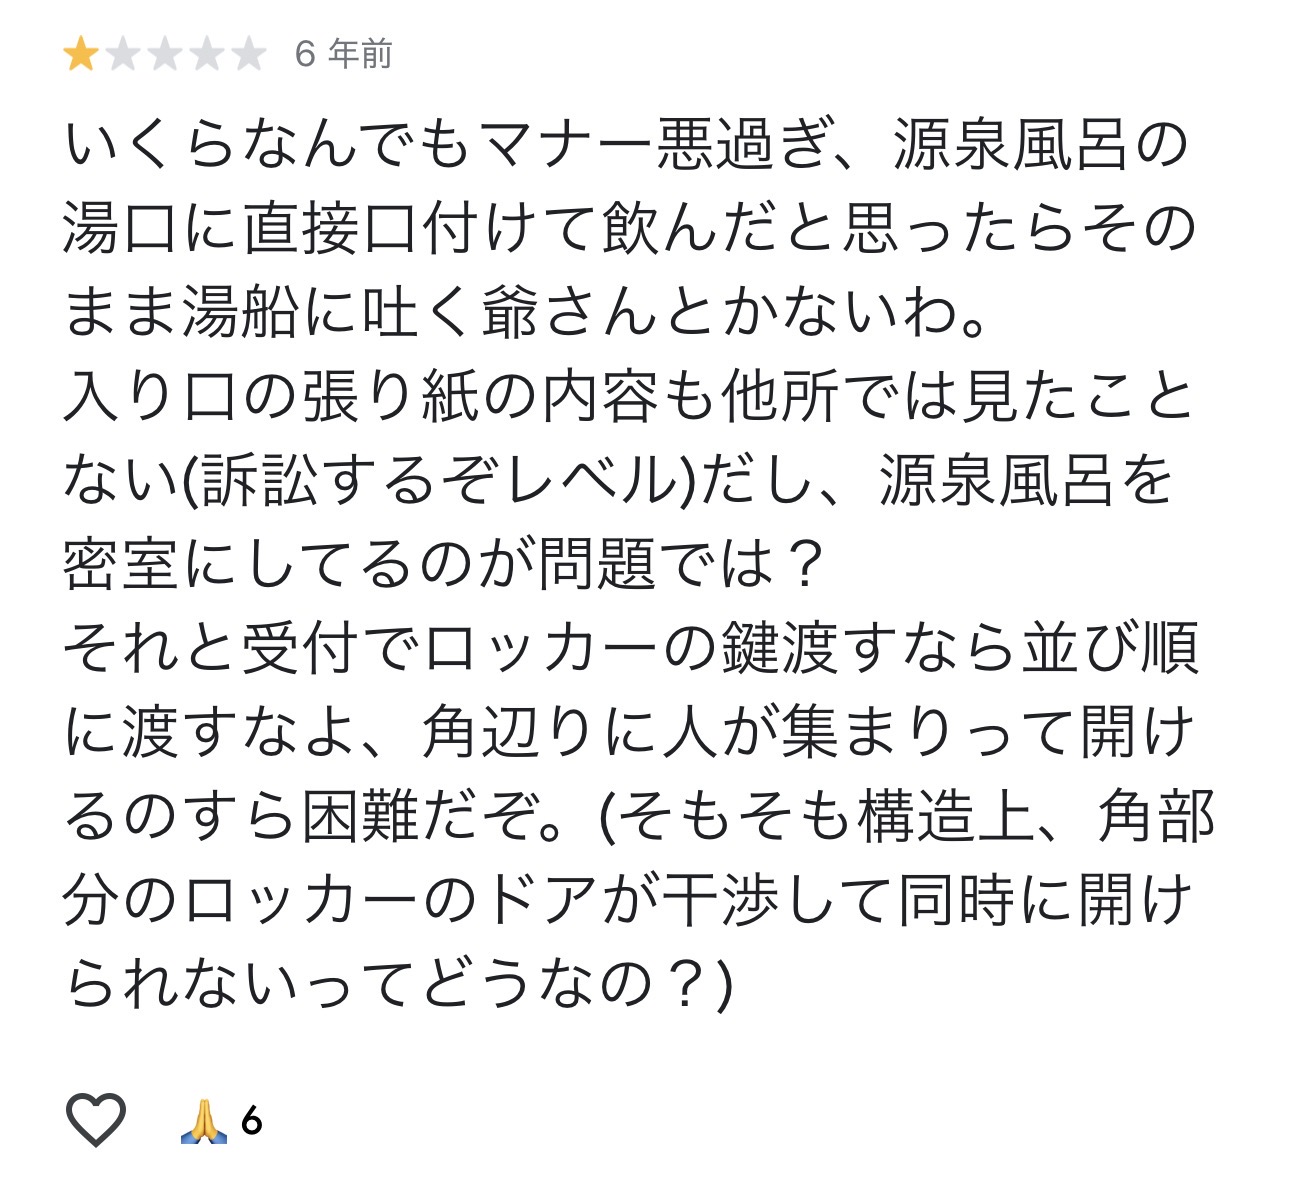Click the line starting "るのすら困難だぞ"
This screenshot has width=1290, height=1193.
pyautogui.click(x=639, y=817)
